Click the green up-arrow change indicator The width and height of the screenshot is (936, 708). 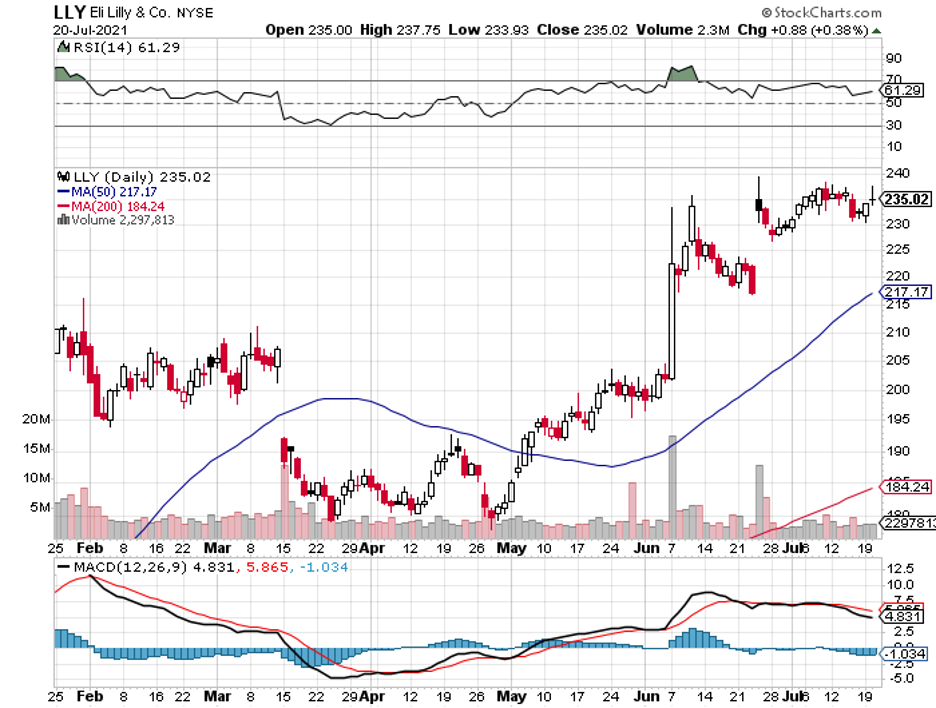876,30
